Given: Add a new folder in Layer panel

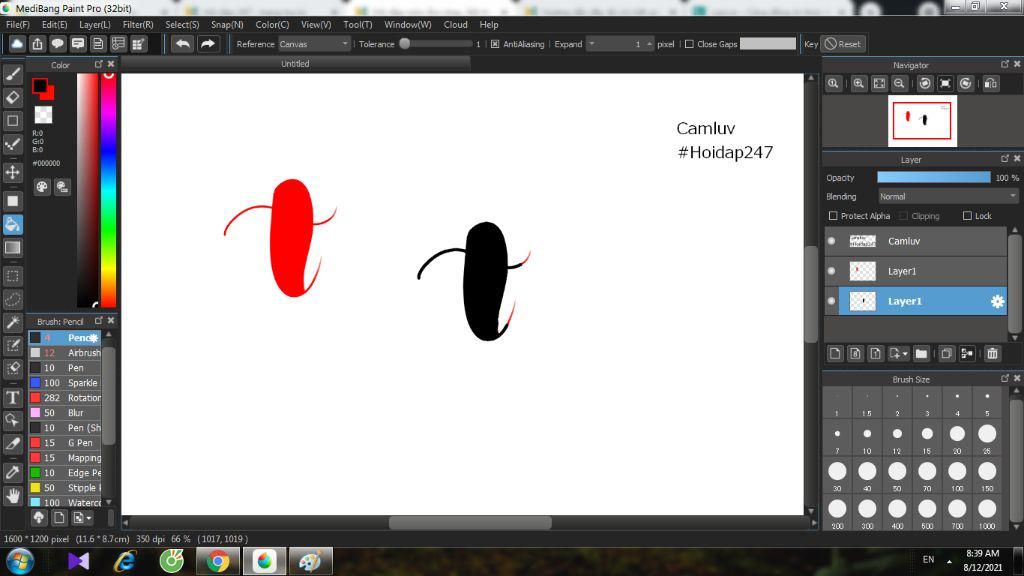Looking at the screenshot, I should pyautogui.click(x=921, y=353).
